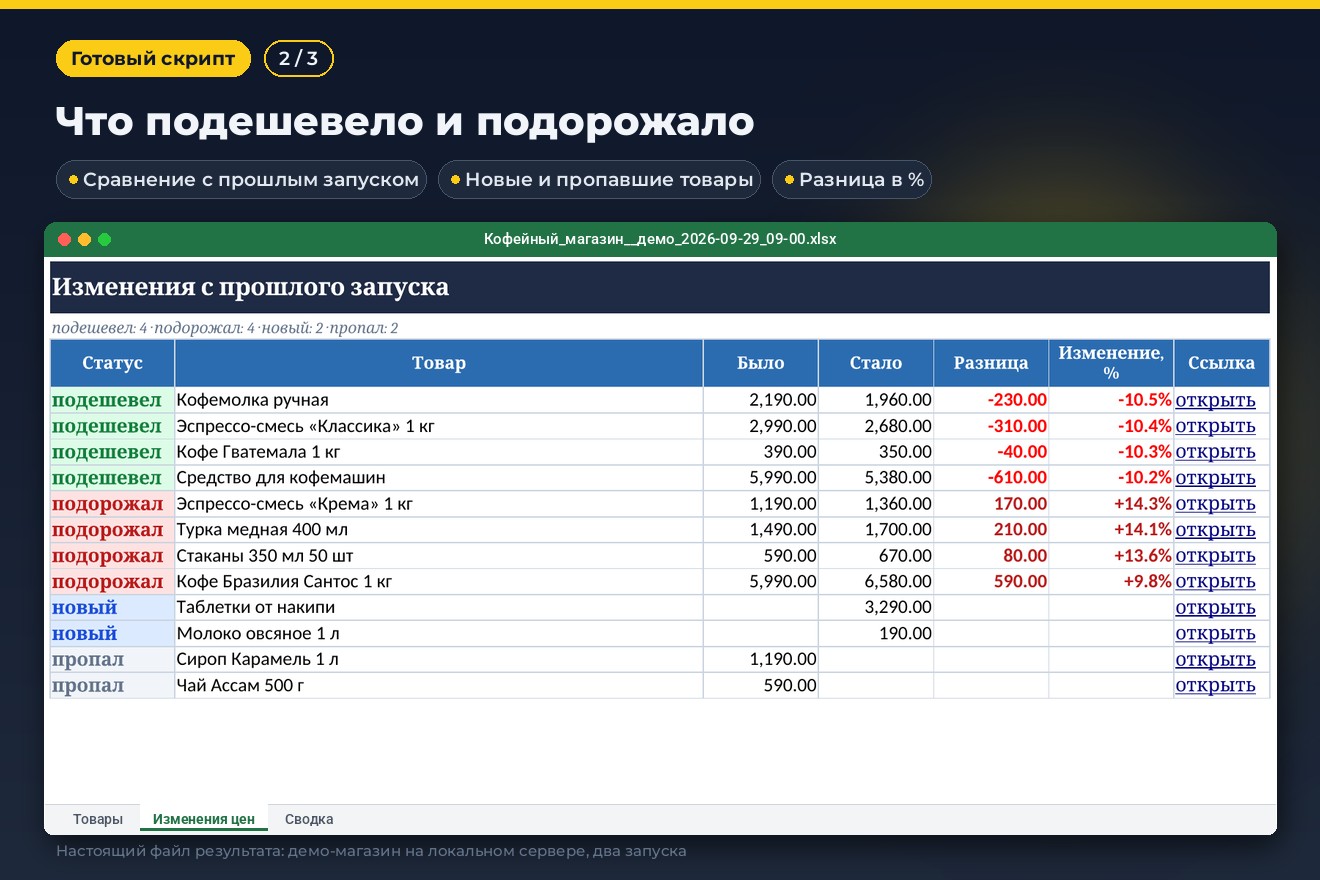The width and height of the screenshot is (1320, 880).
Task: Click the Готовый скрипт badge
Action: (153, 59)
